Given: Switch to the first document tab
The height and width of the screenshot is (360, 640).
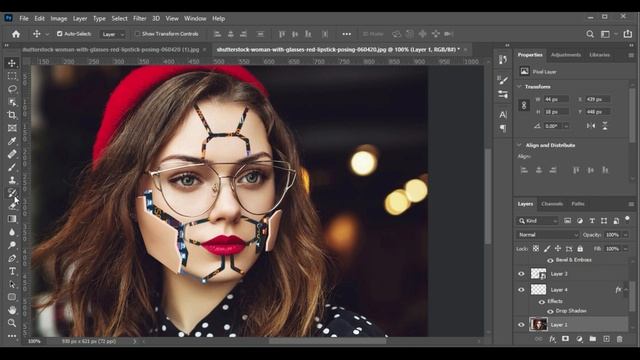Looking at the screenshot, I should (111, 49).
